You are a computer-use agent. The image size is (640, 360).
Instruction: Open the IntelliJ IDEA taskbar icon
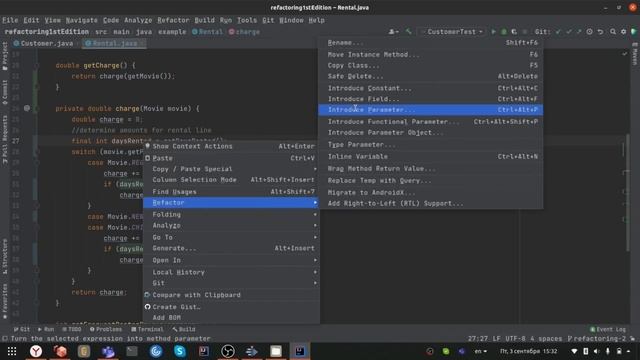click(x=300, y=351)
